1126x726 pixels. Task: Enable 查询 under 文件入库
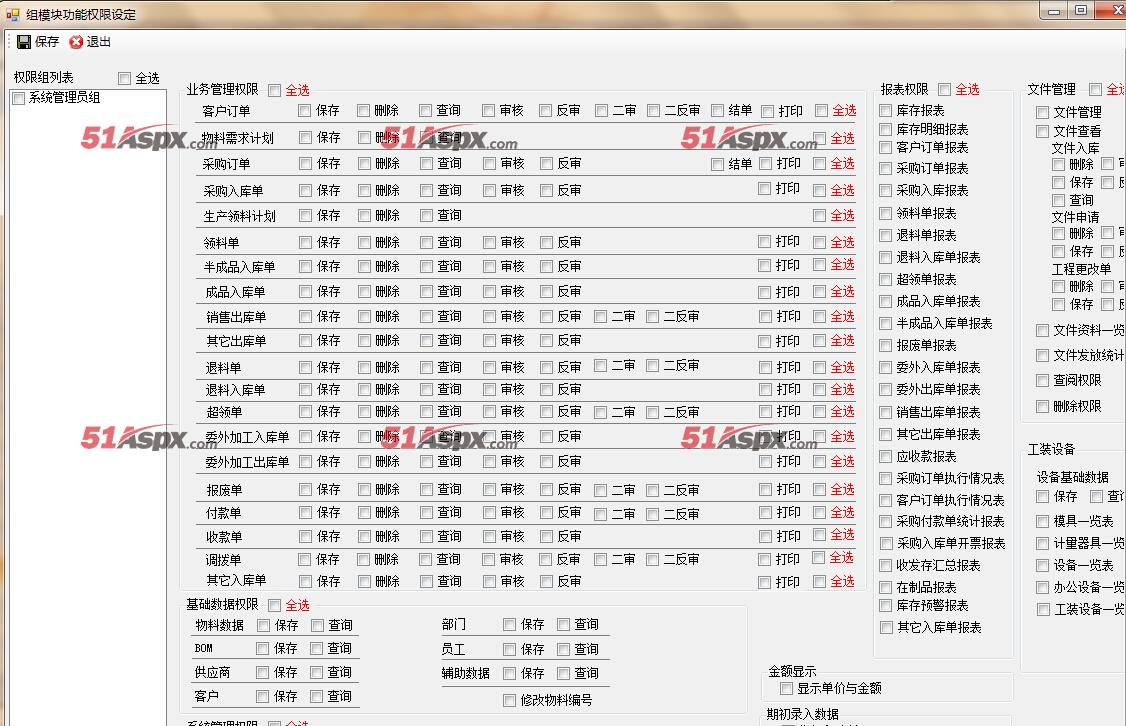pyautogui.click(x=1058, y=200)
